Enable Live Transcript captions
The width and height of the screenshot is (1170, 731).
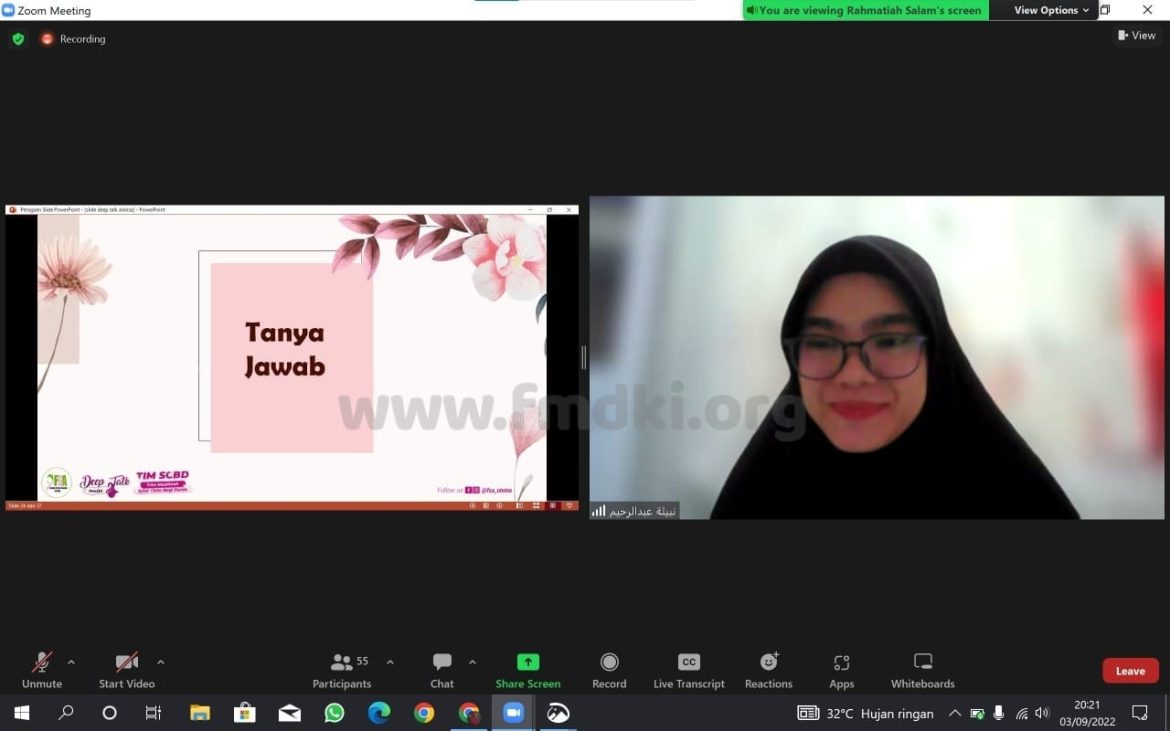[689, 670]
